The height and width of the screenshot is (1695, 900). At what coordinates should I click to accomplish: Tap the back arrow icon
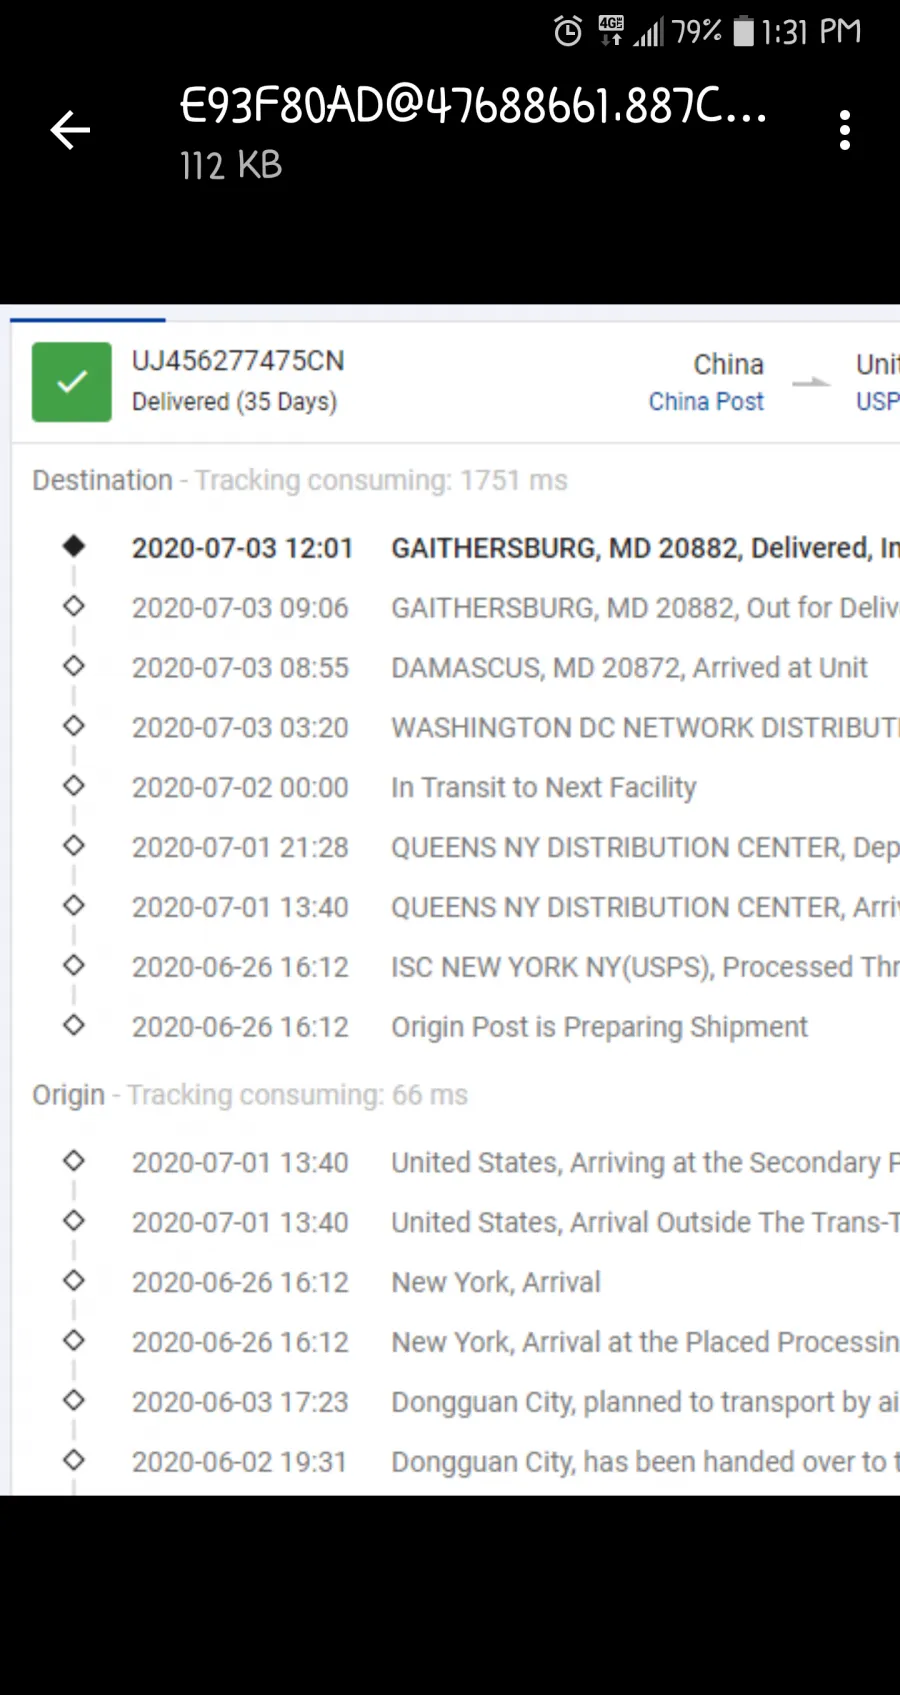tap(70, 130)
